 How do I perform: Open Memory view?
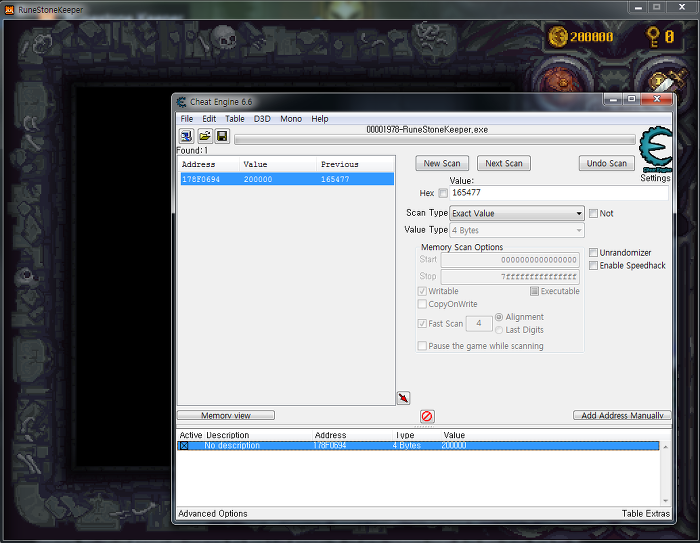[226, 416]
